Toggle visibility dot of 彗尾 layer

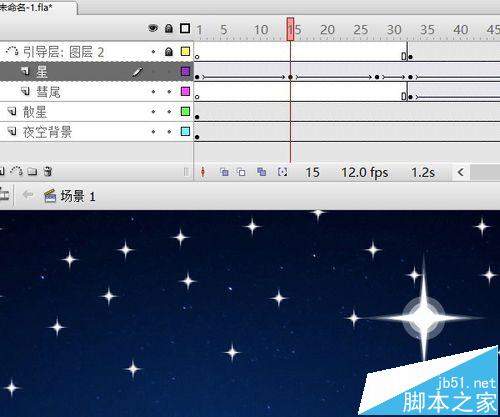click(153, 92)
